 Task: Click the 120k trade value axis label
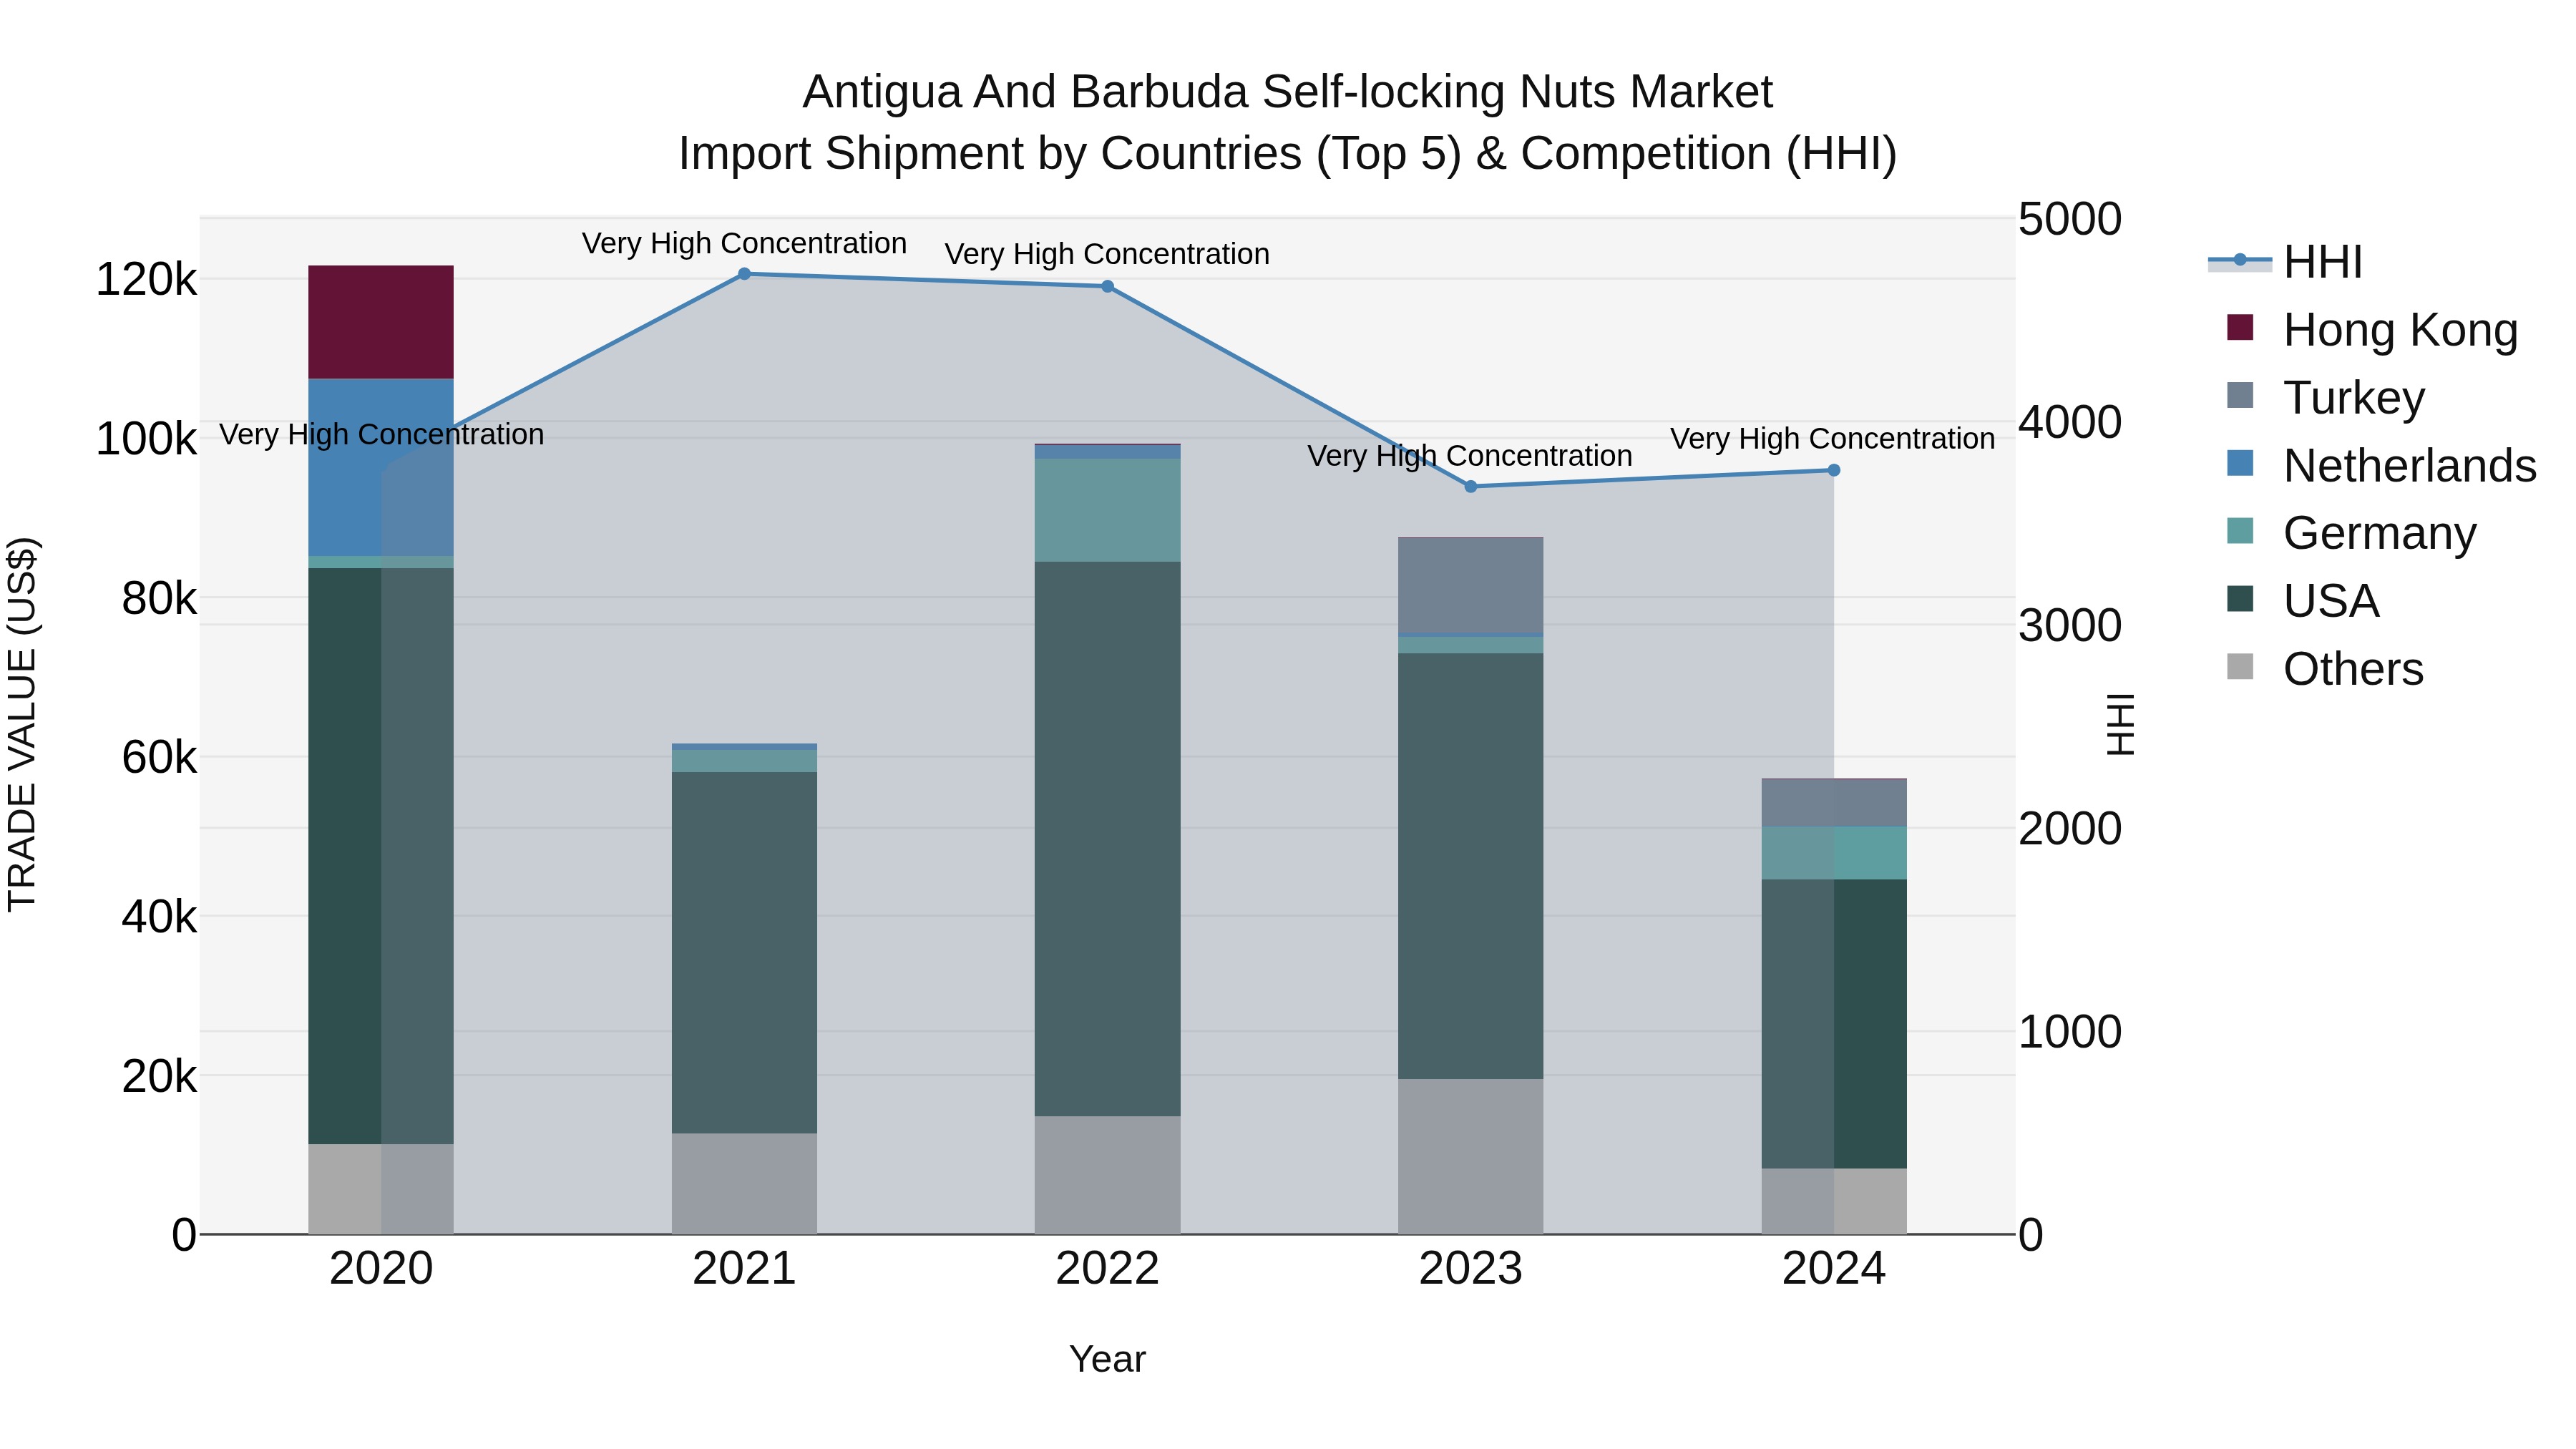click(x=146, y=280)
